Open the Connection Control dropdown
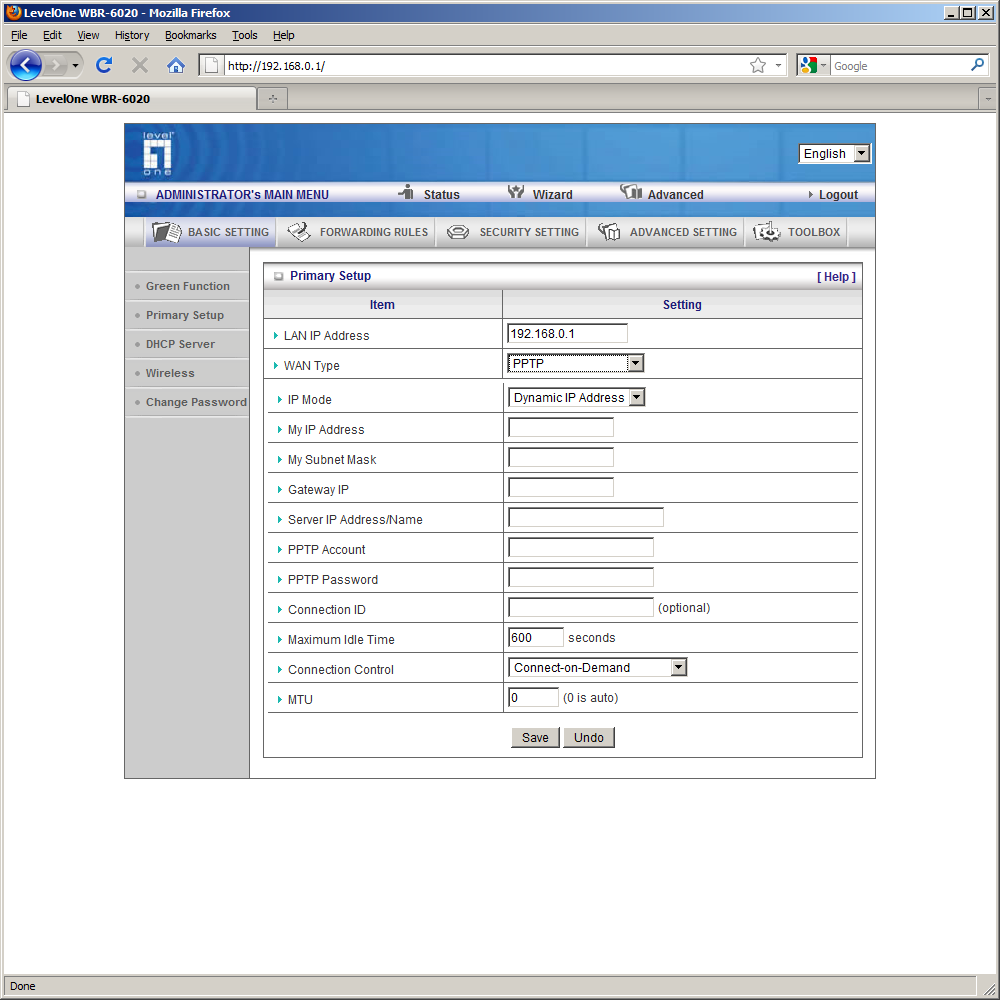Screen dimensions: 1000x1000 tap(598, 667)
